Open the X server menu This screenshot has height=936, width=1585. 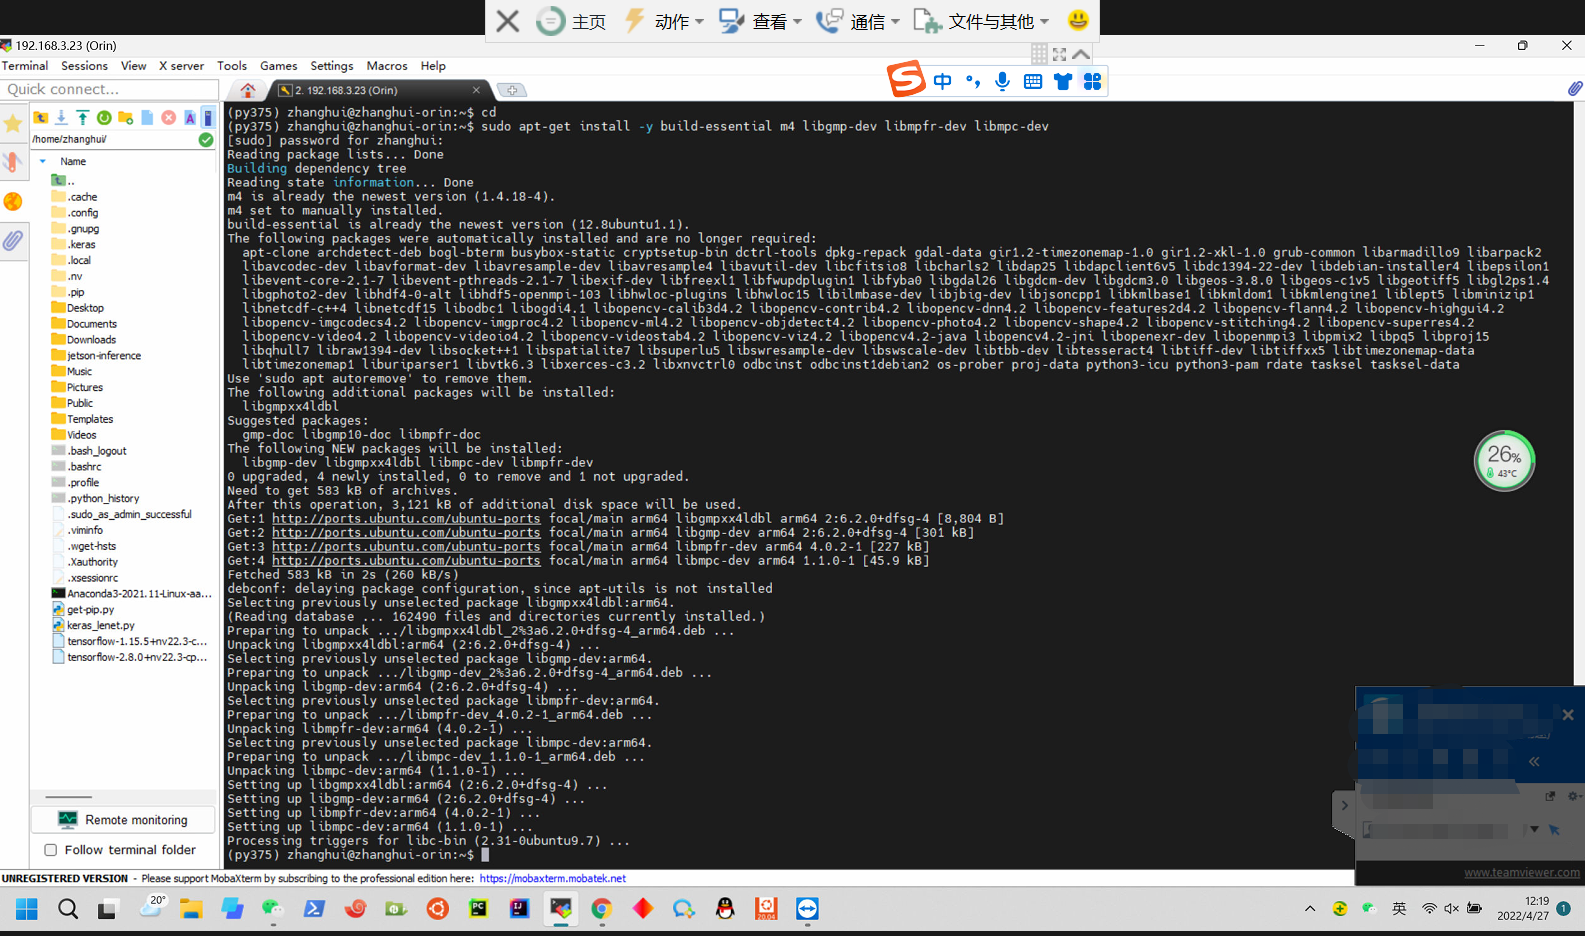point(181,66)
